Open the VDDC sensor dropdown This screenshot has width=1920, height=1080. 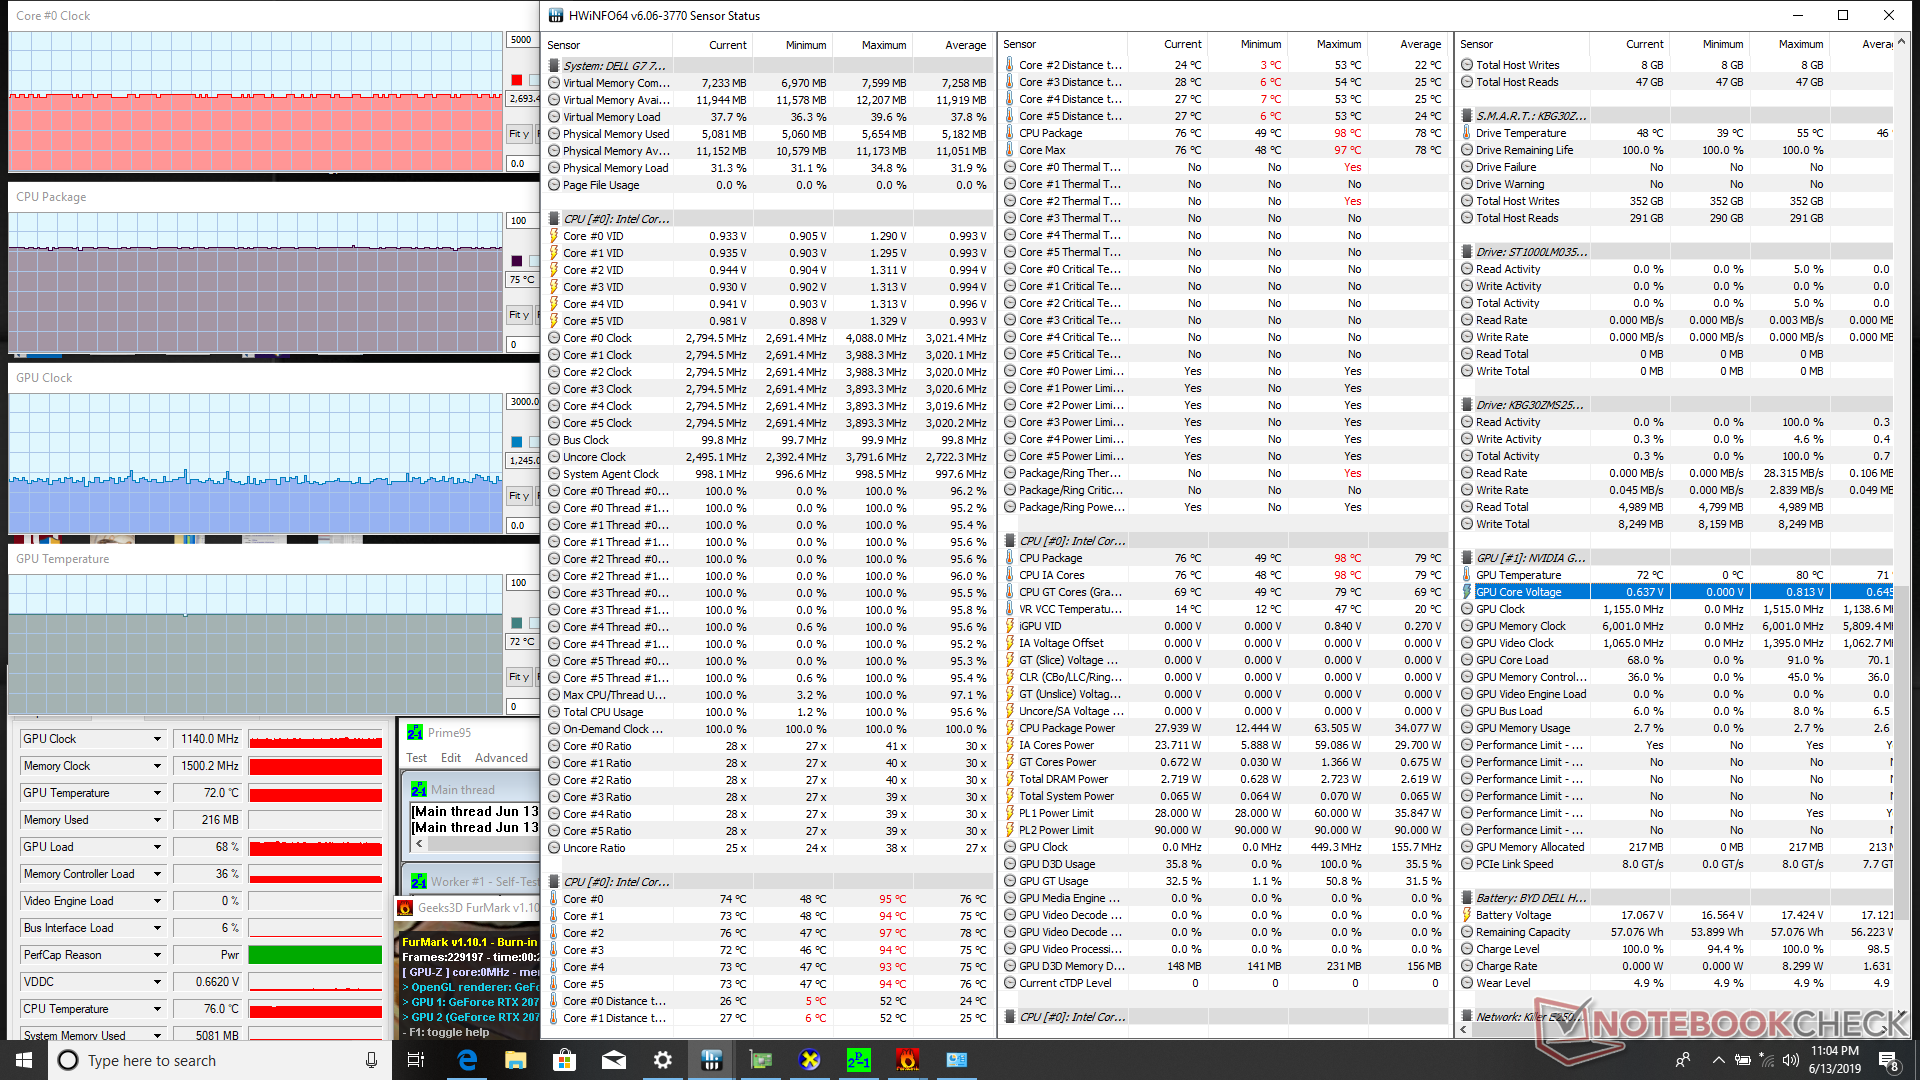pyautogui.click(x=157, y=982)
